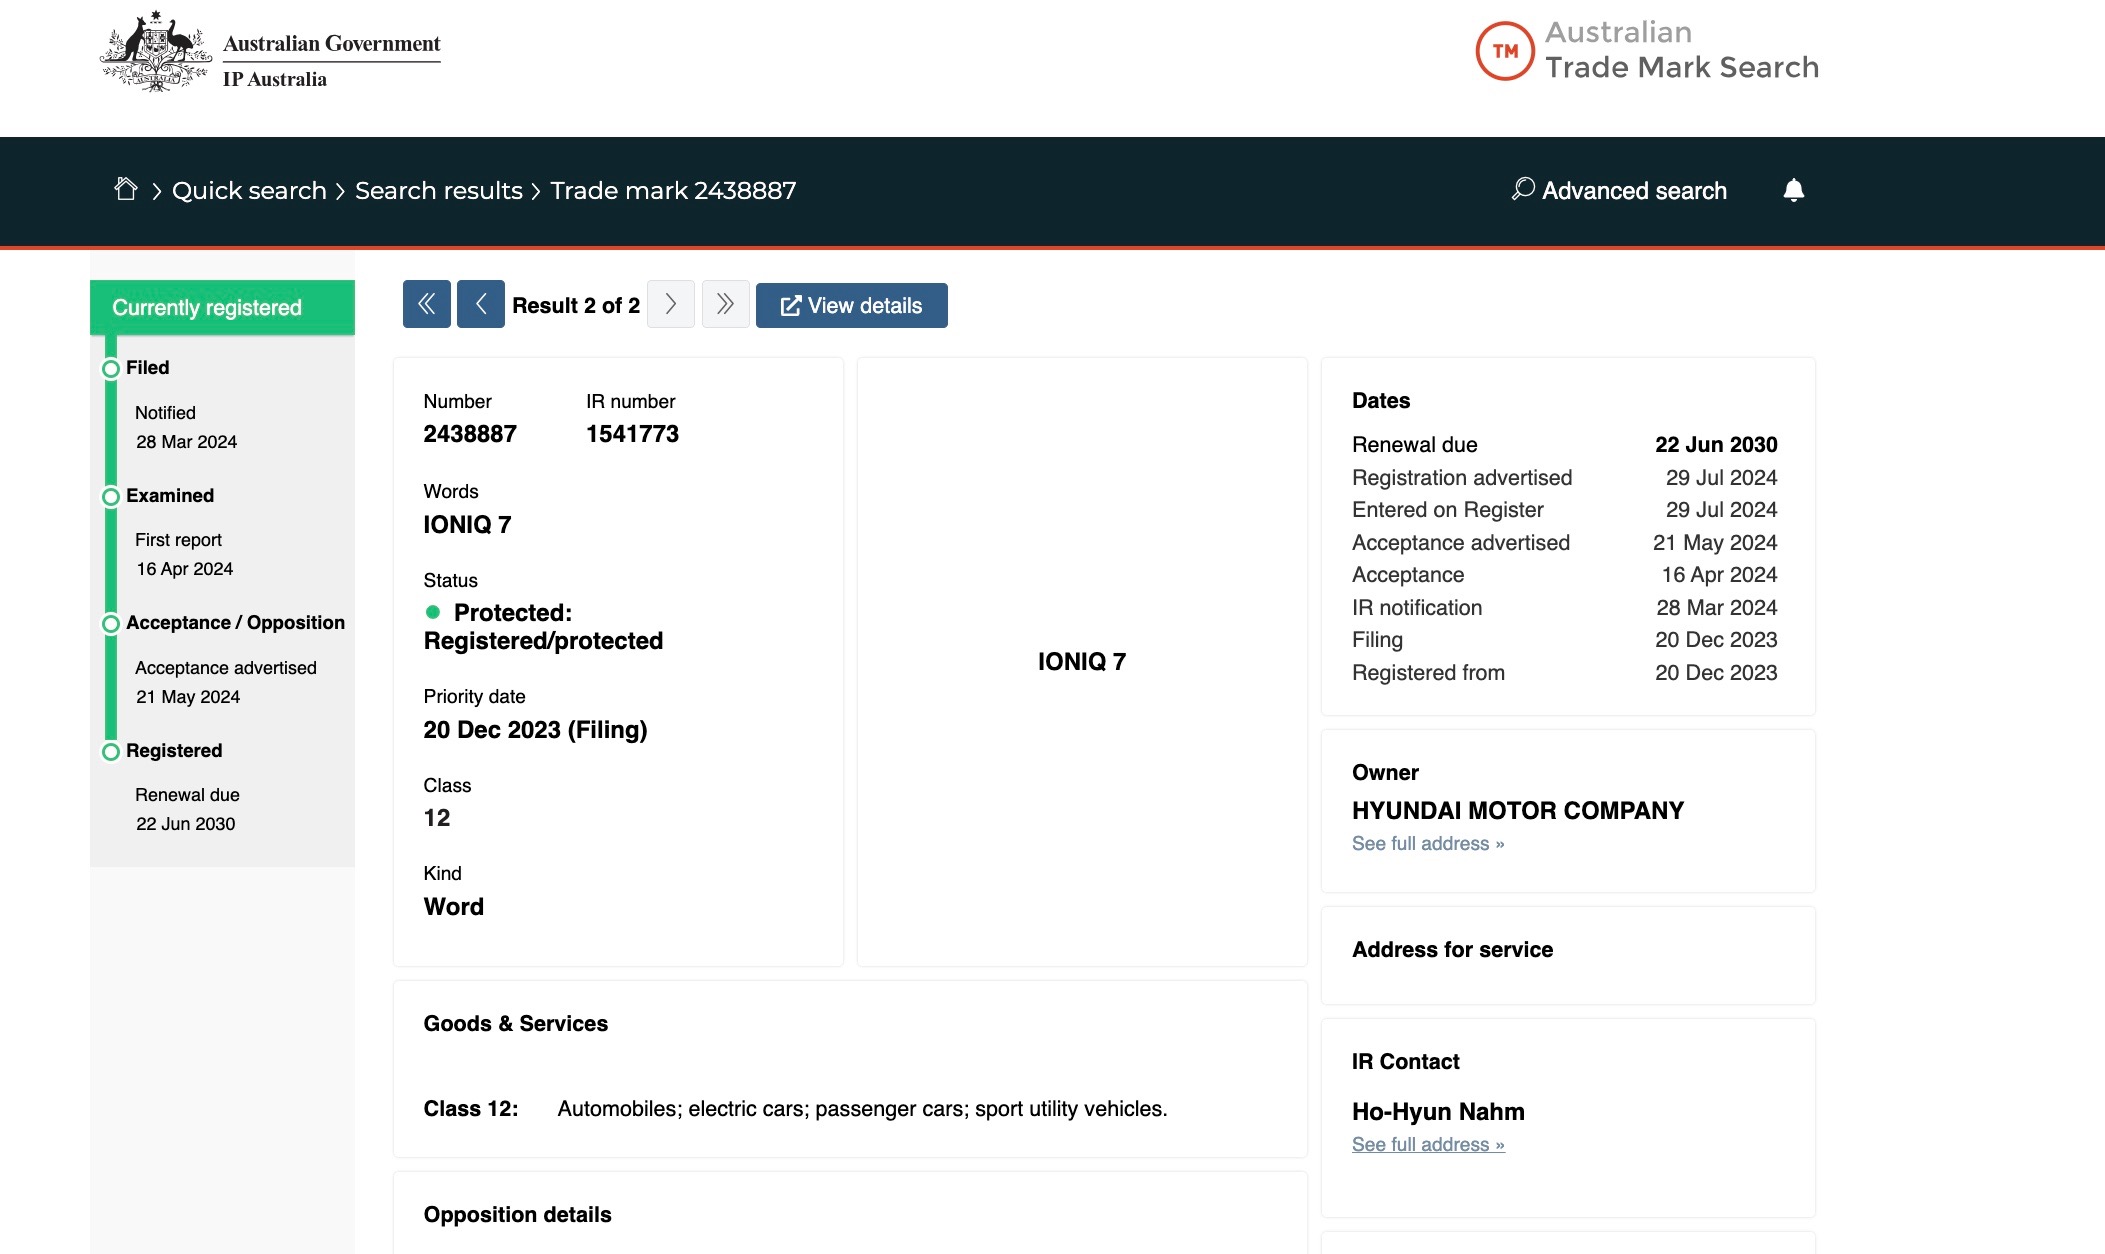2105x1254 pixels.
Task: Select the Examined timeline marker
Action: 111,496
